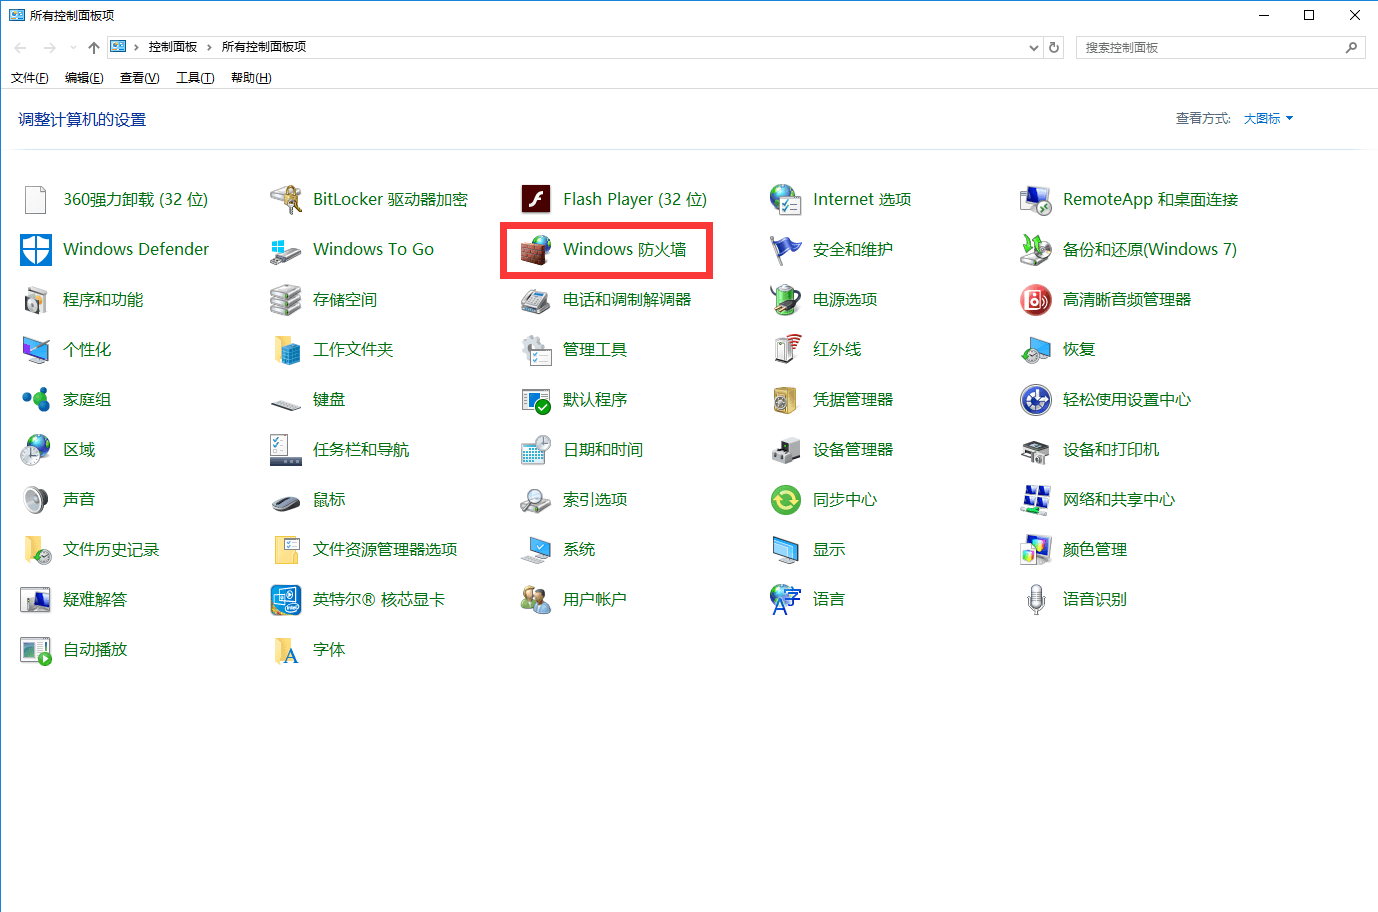This screenshot has height=912, width=1378.
Task: Open the 文件(F) menu
Action: (x=29, y=78)
